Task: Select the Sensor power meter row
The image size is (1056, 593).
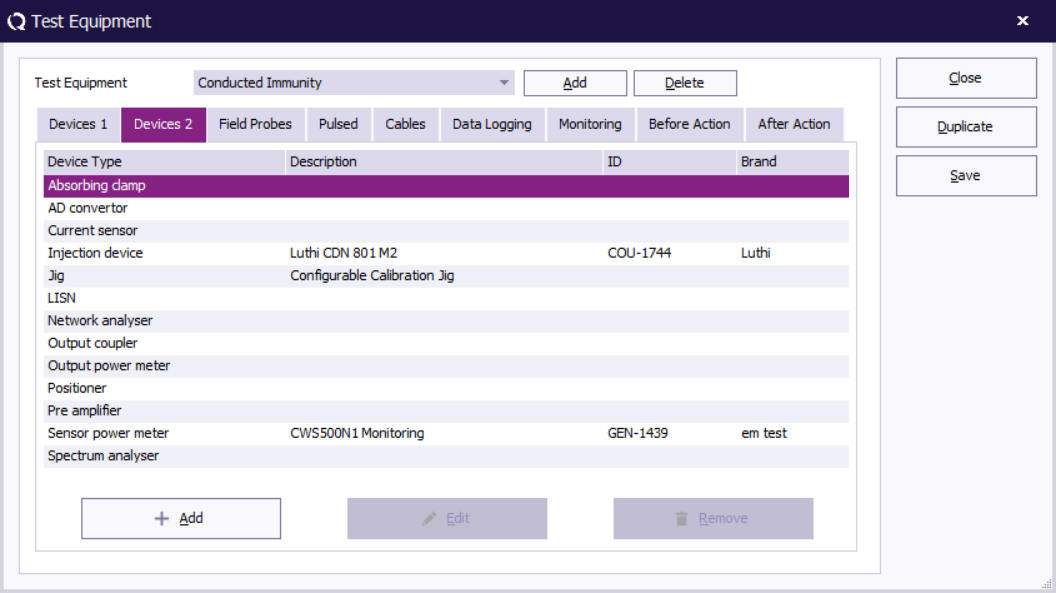Action: pyautogui.click(x=446, y=433)
